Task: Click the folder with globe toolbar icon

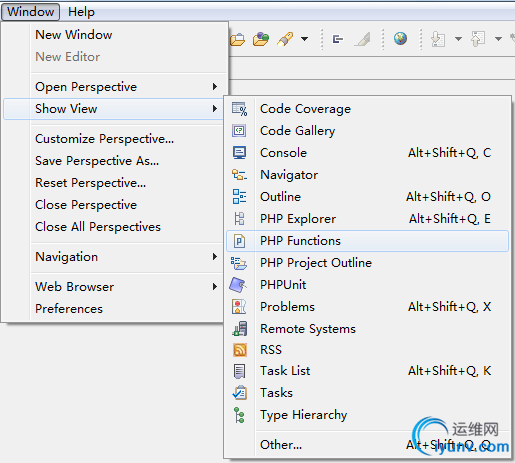Action: [x=261, y=39]
